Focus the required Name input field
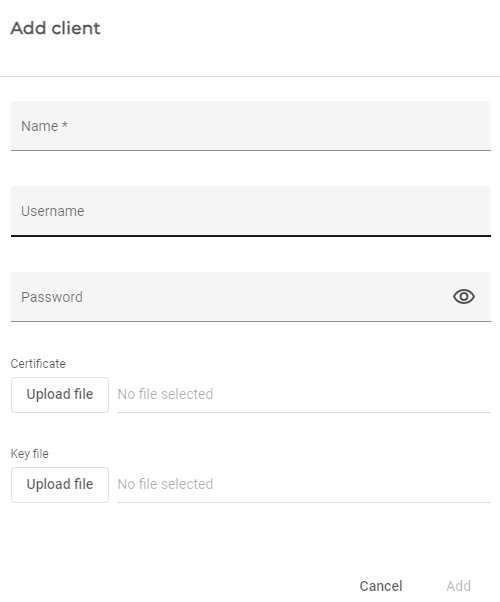The width and height of the screenshot is (500, 602). pos(251,126)
